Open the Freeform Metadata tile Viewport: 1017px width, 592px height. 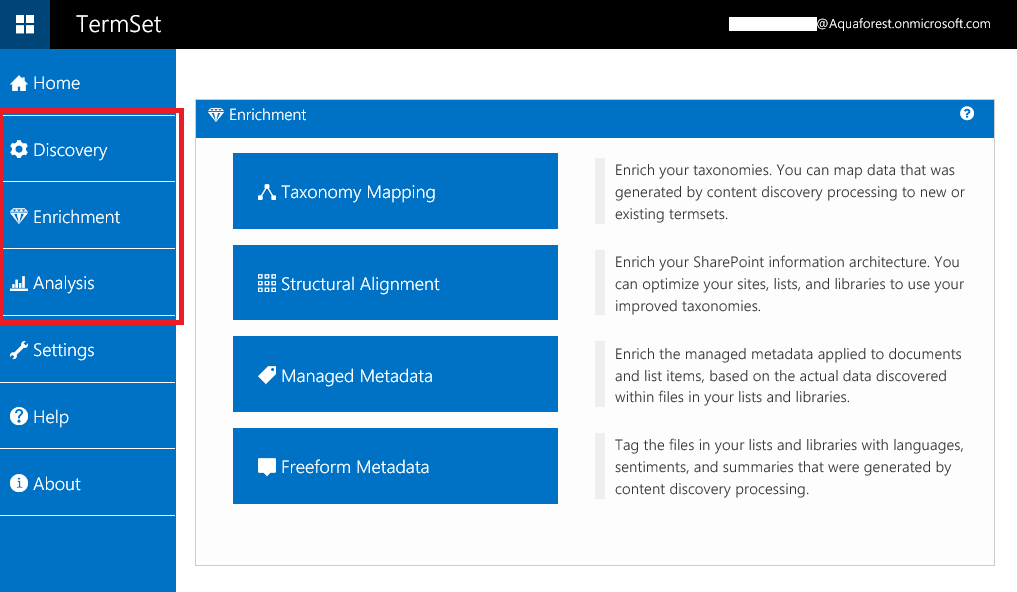coord(395,466)
